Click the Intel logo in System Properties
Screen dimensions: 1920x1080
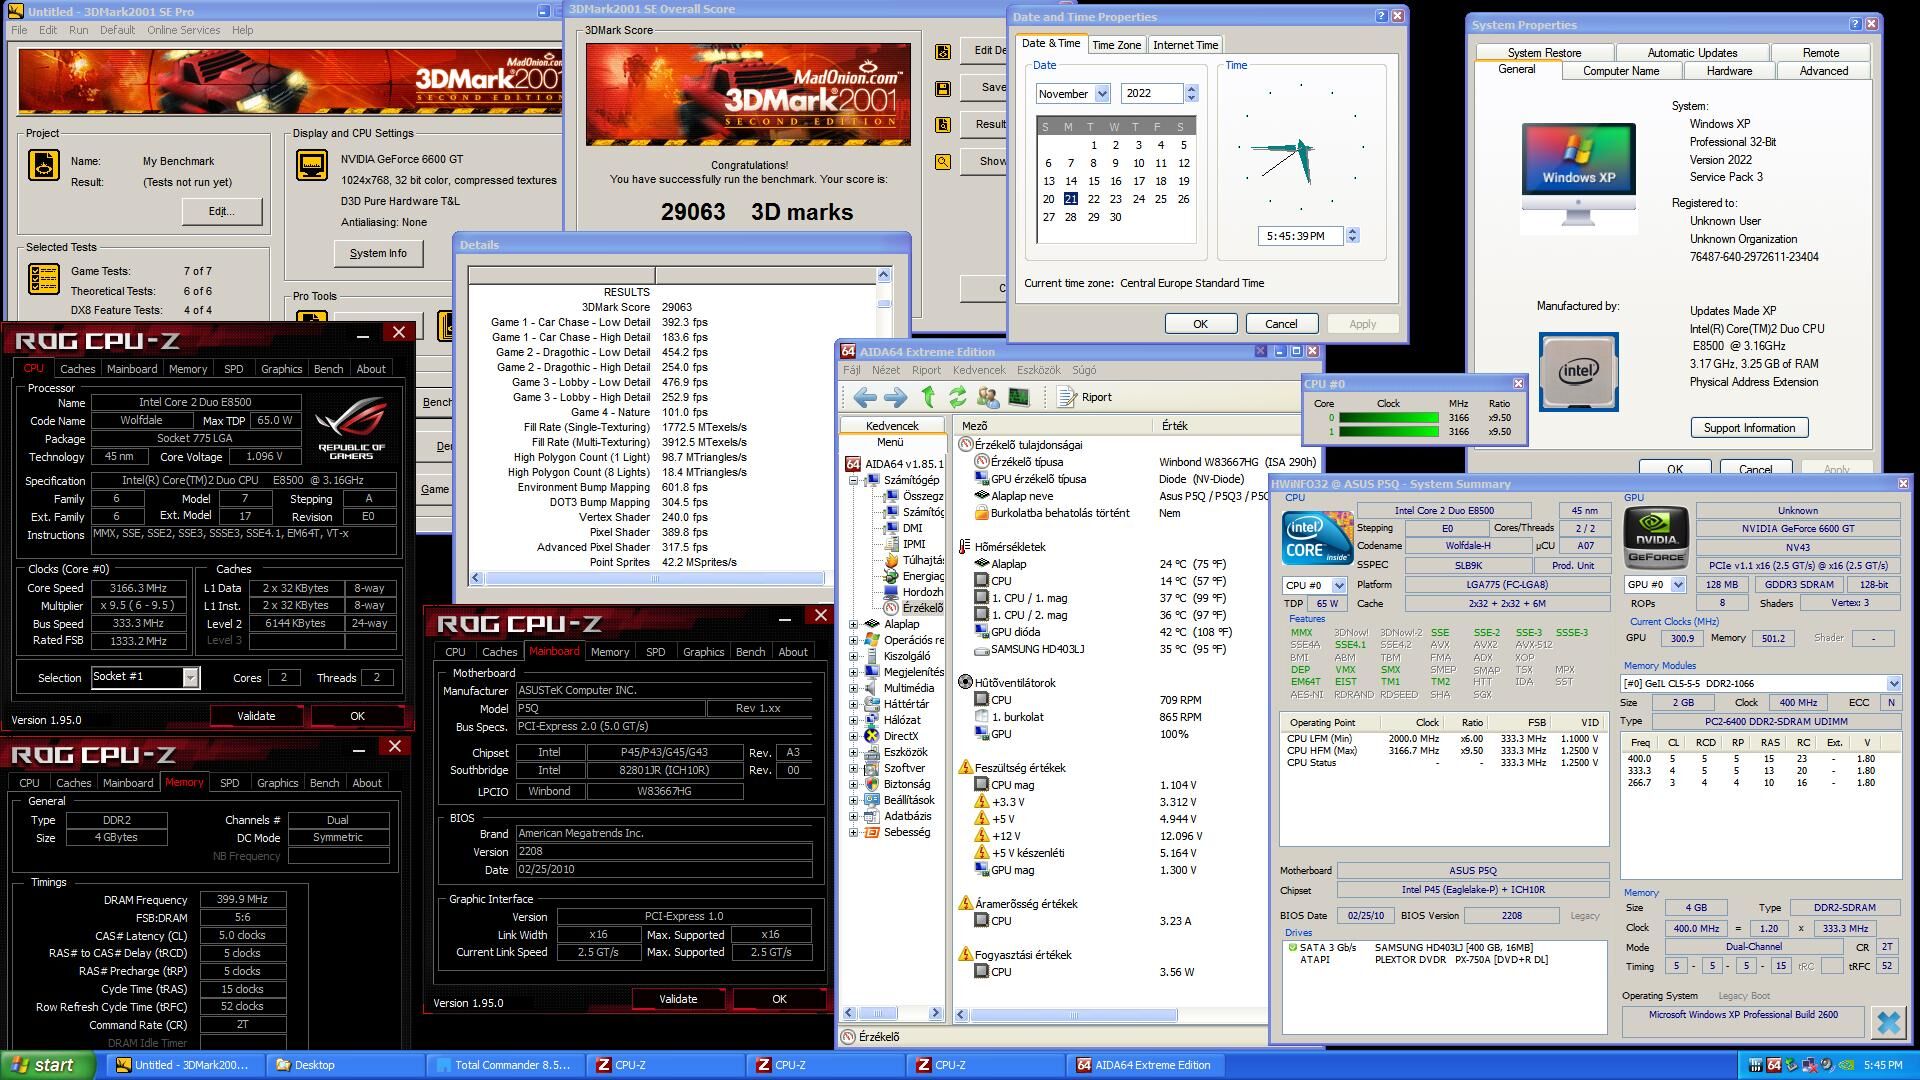point(1578,372)
